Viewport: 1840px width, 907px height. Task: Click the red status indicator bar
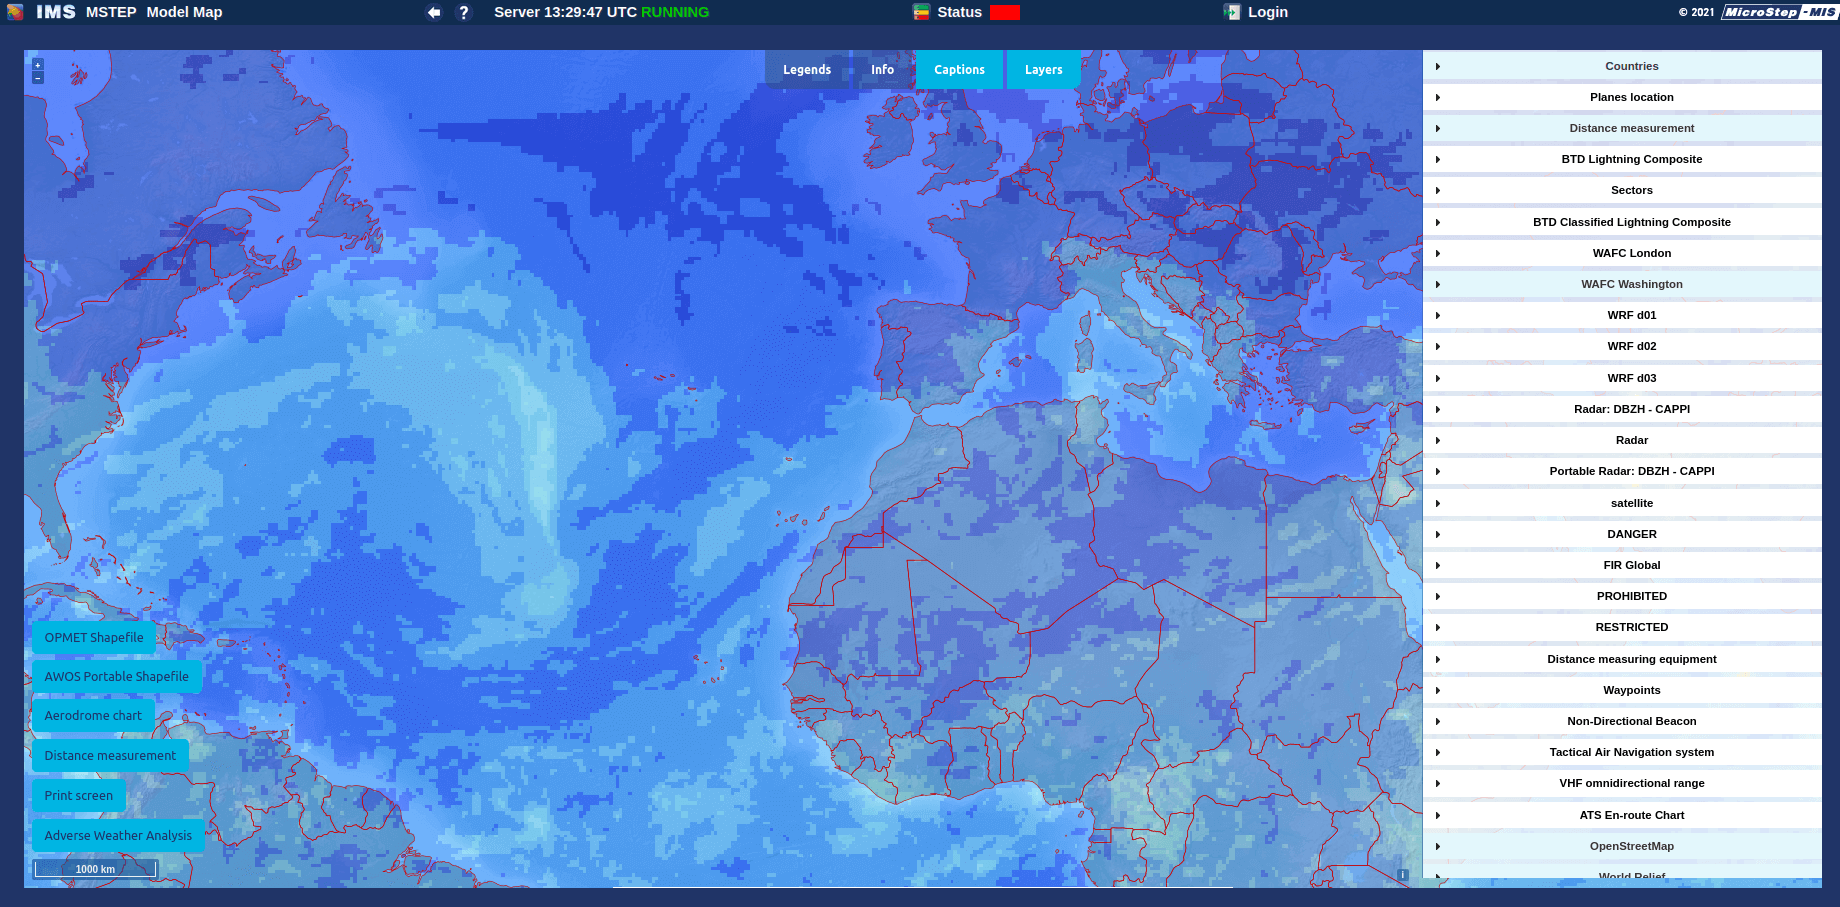pos(1006,12)
